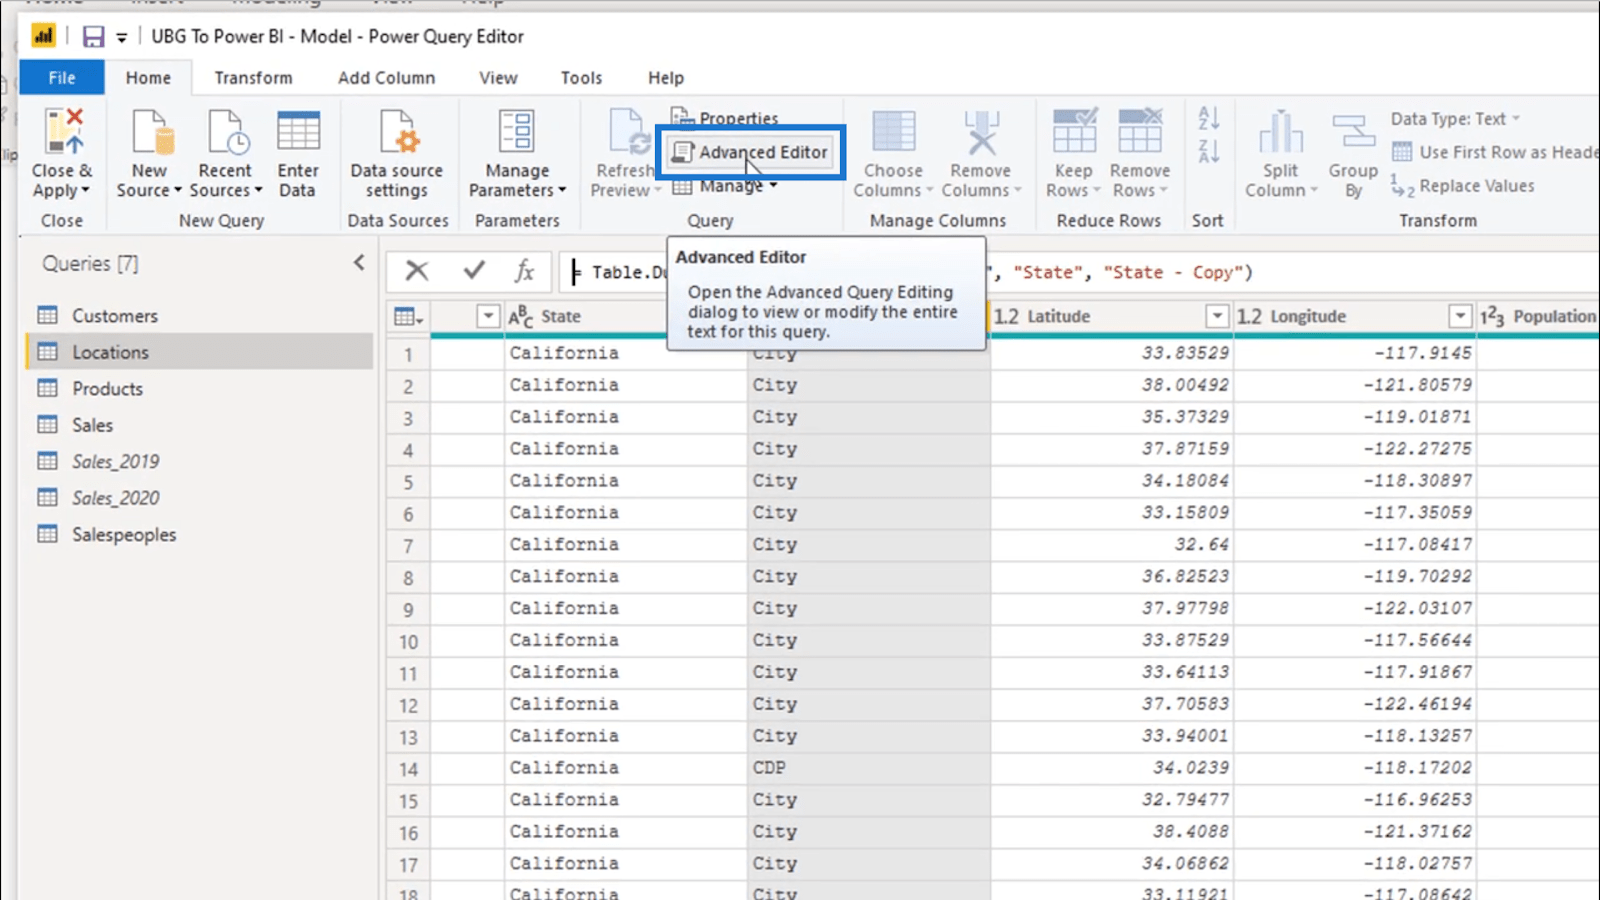1600x900 pixels.
Task: Open the Help tab
Action: click(x=666, y=78)
